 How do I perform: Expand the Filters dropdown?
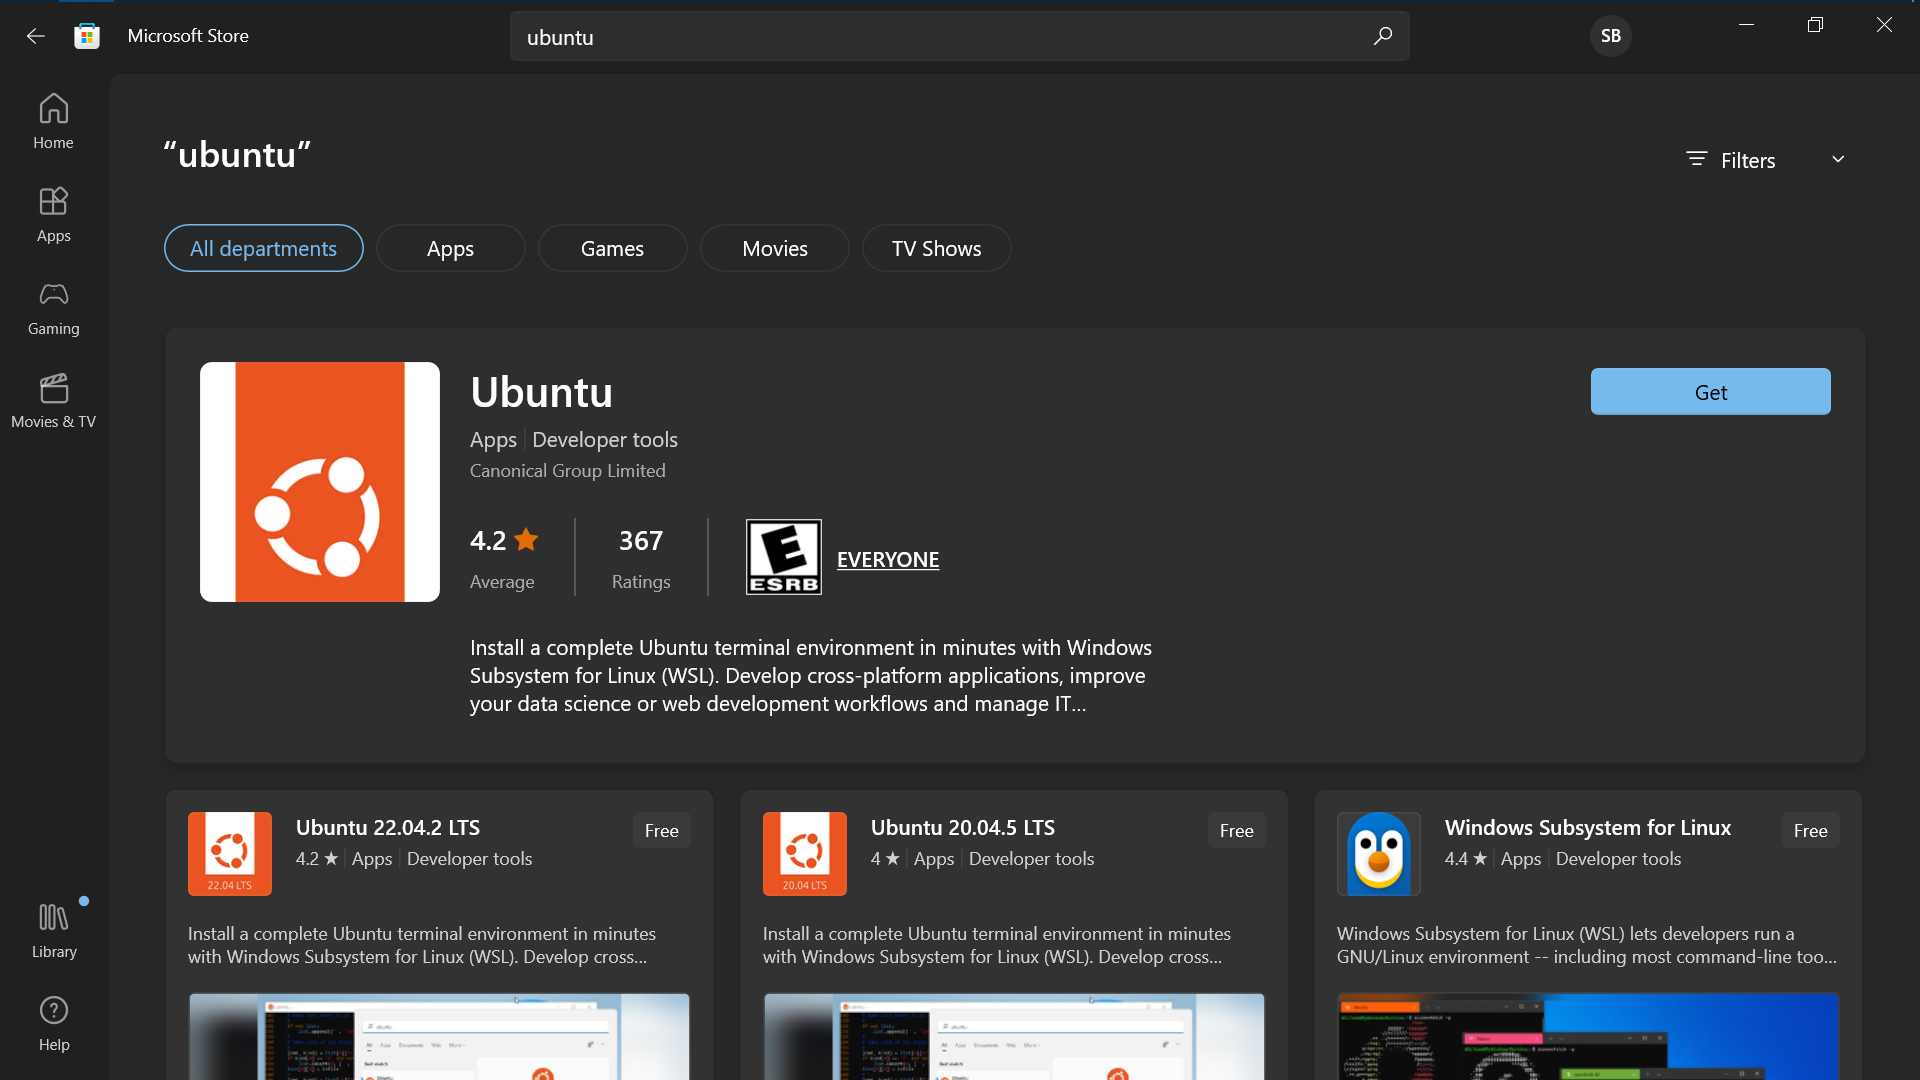1747,160
